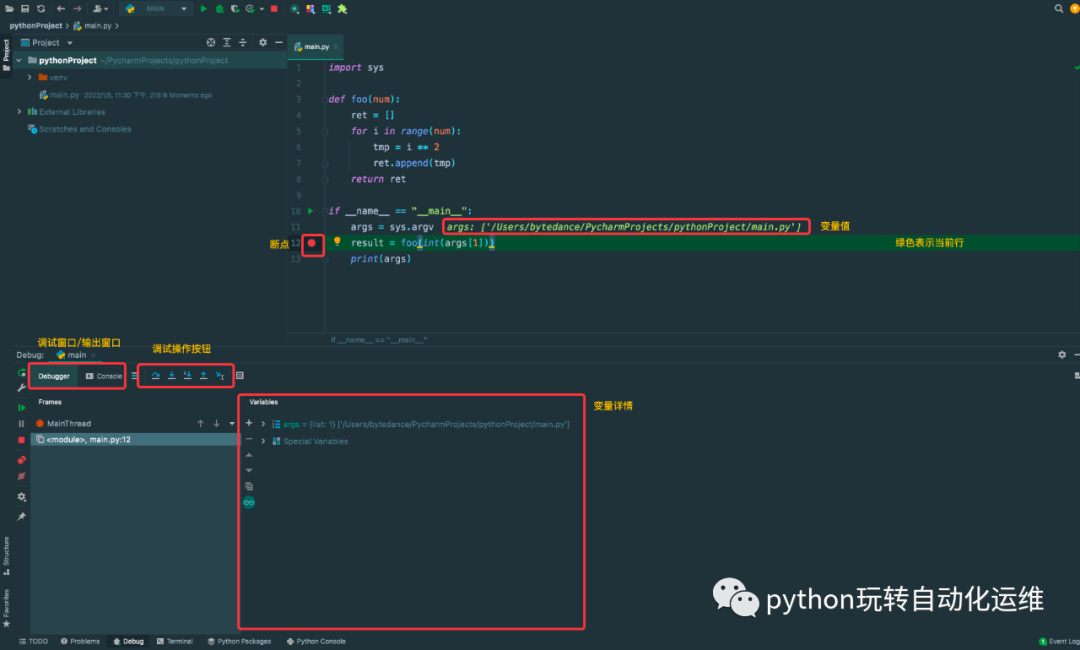Screen dimensions: 1080x650
Task: Expand the args variable
Action: click(263, 424)
